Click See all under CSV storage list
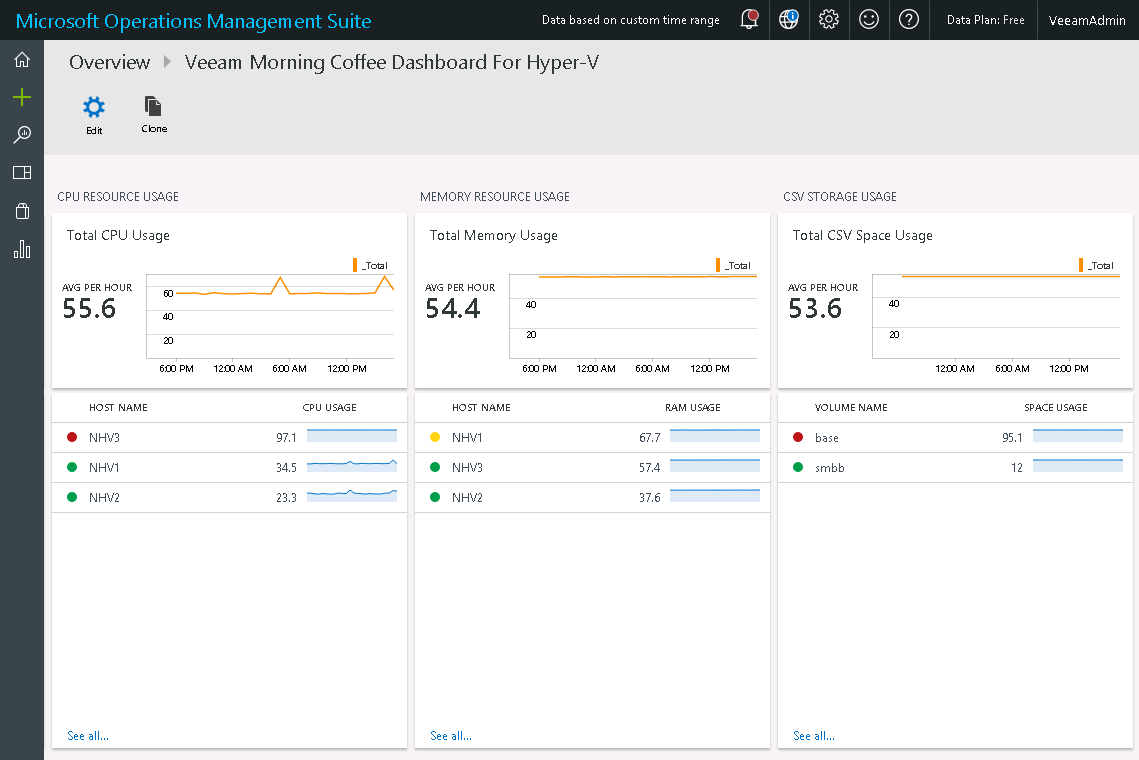Image resolution: width=1139 pixels, height=760 pixels. click(814, 736)
